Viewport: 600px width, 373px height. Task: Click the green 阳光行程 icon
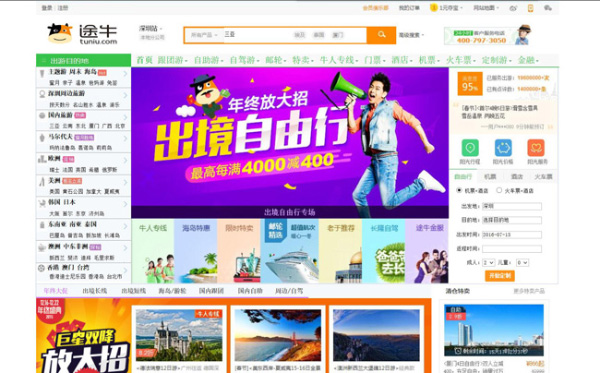click(470, 148)
